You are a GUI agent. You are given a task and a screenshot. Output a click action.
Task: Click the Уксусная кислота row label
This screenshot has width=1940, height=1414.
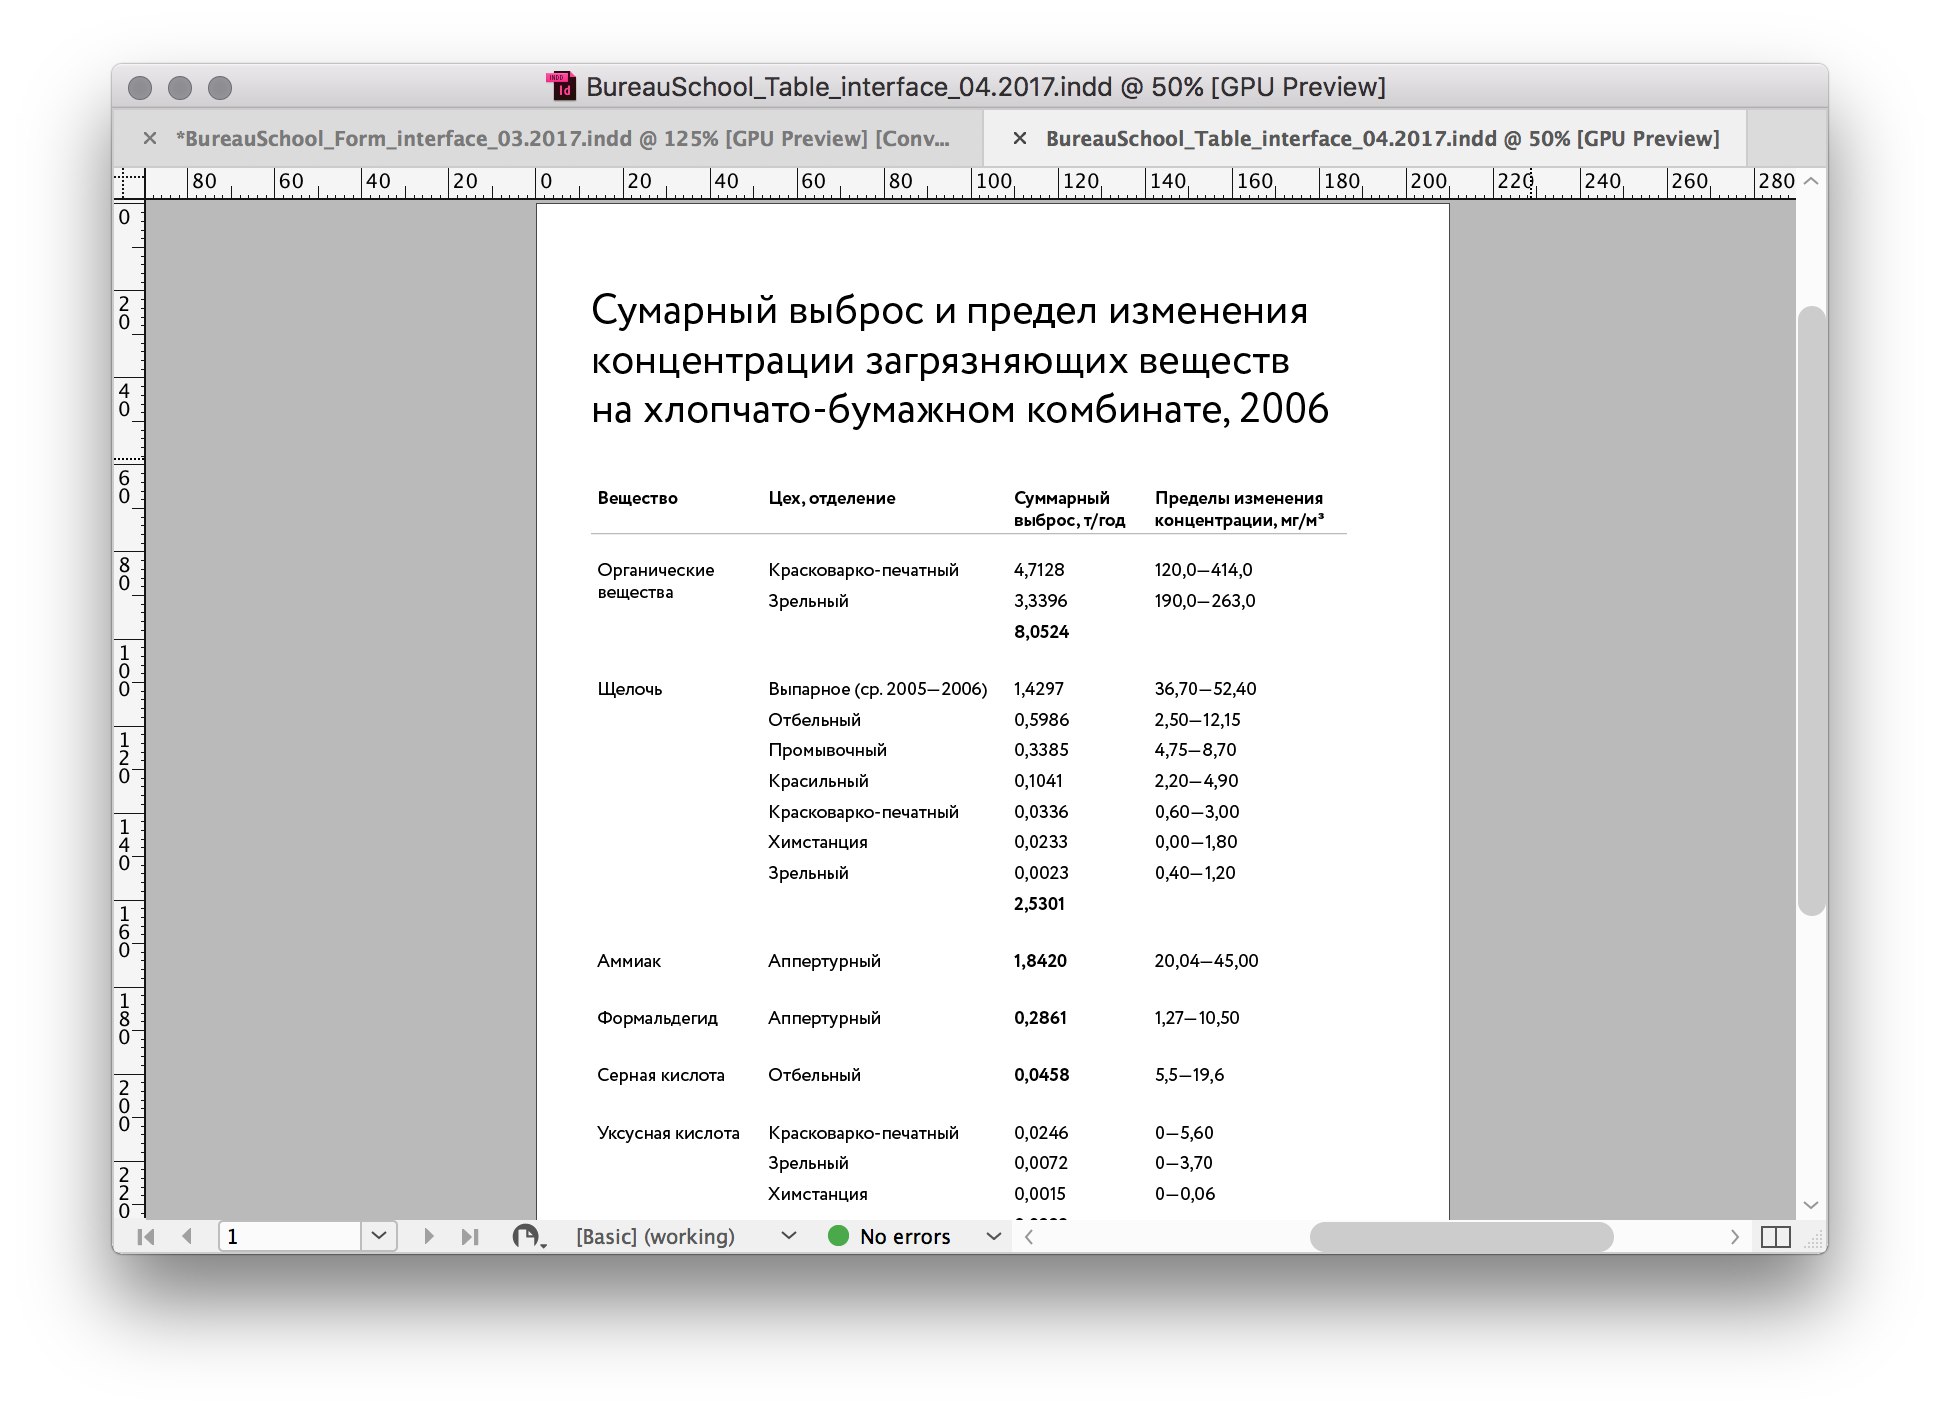tap(668, 1133)
